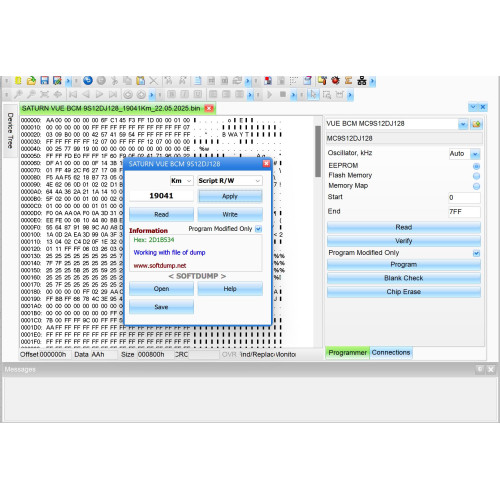
Task: Select the arrow pointer tool icon
Action: 313,95
